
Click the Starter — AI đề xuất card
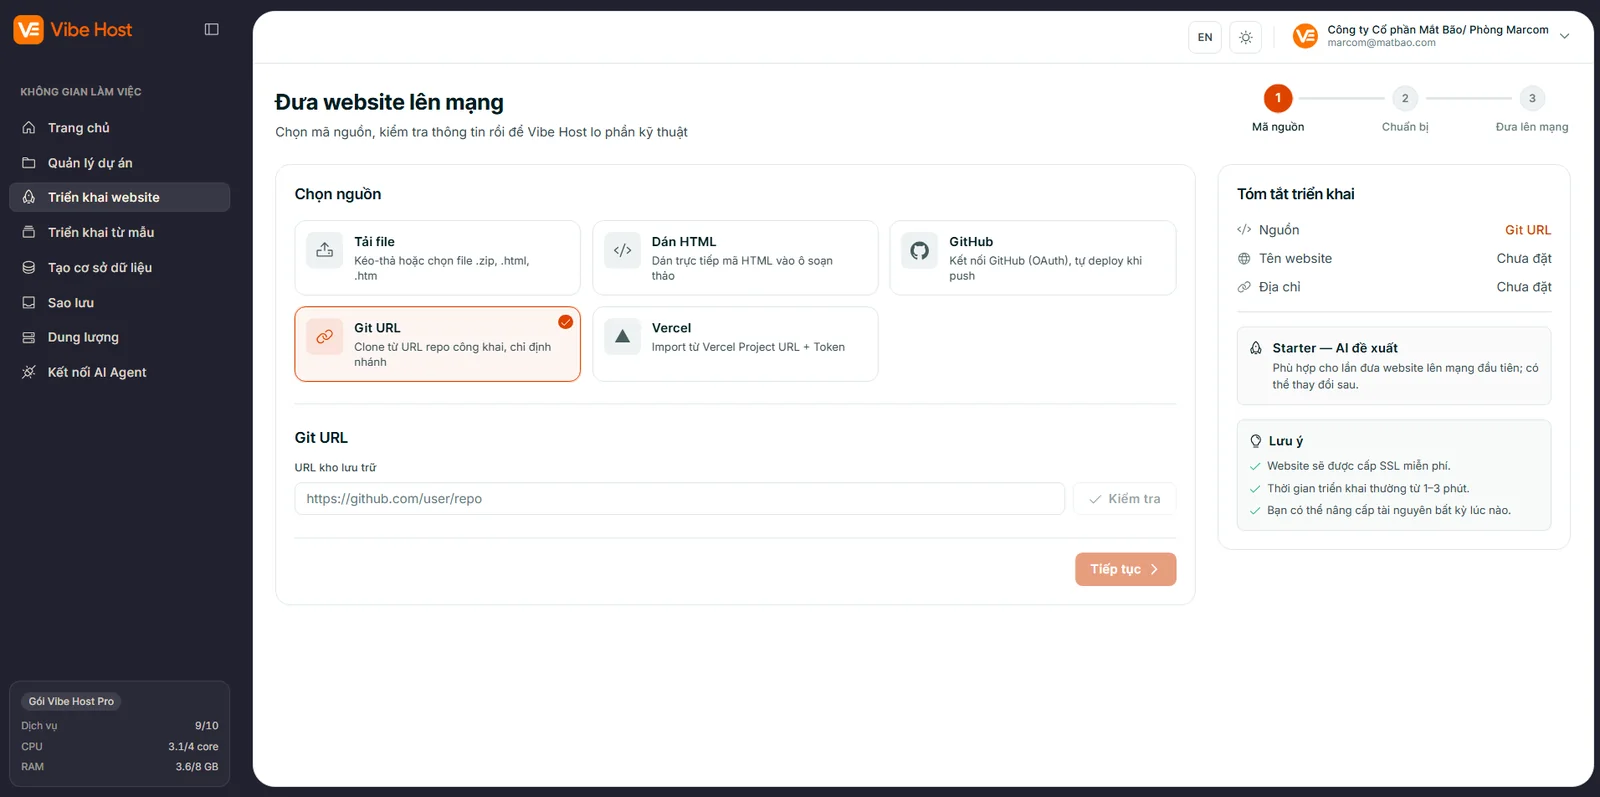pyautogui.click(x=1394, y=366)
